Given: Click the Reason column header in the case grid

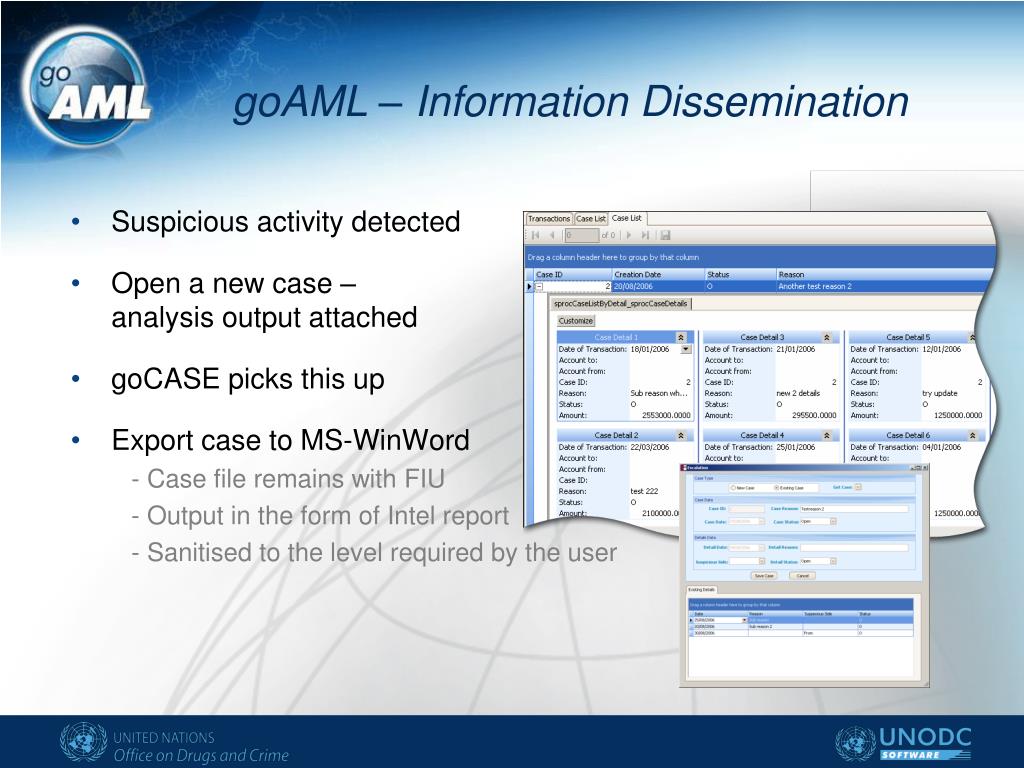Looking at the screenshot, I should (x=885, y=275).
